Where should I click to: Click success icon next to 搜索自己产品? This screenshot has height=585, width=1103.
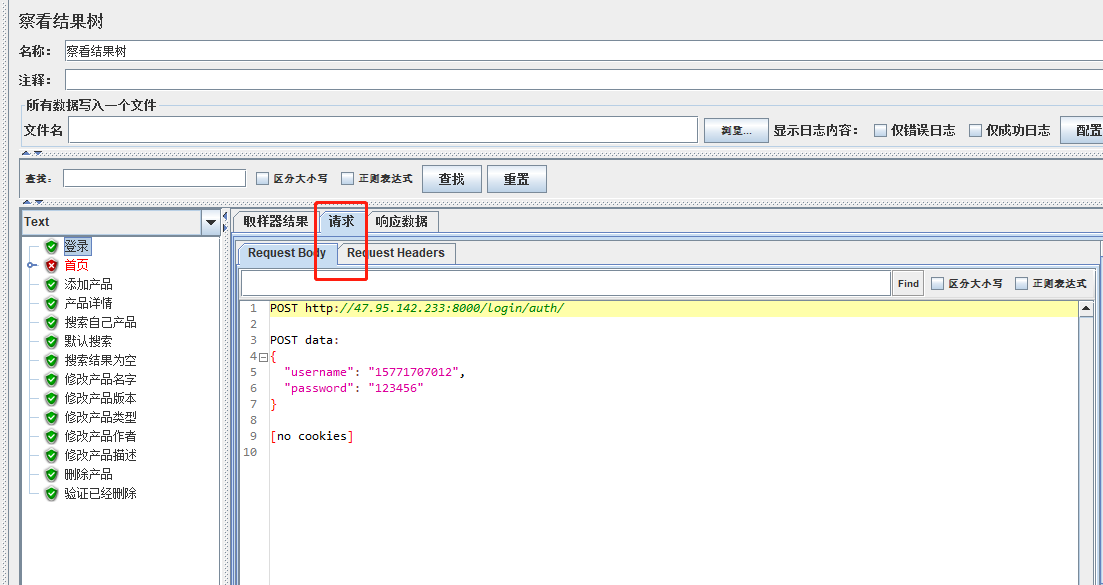pos(51,323)
